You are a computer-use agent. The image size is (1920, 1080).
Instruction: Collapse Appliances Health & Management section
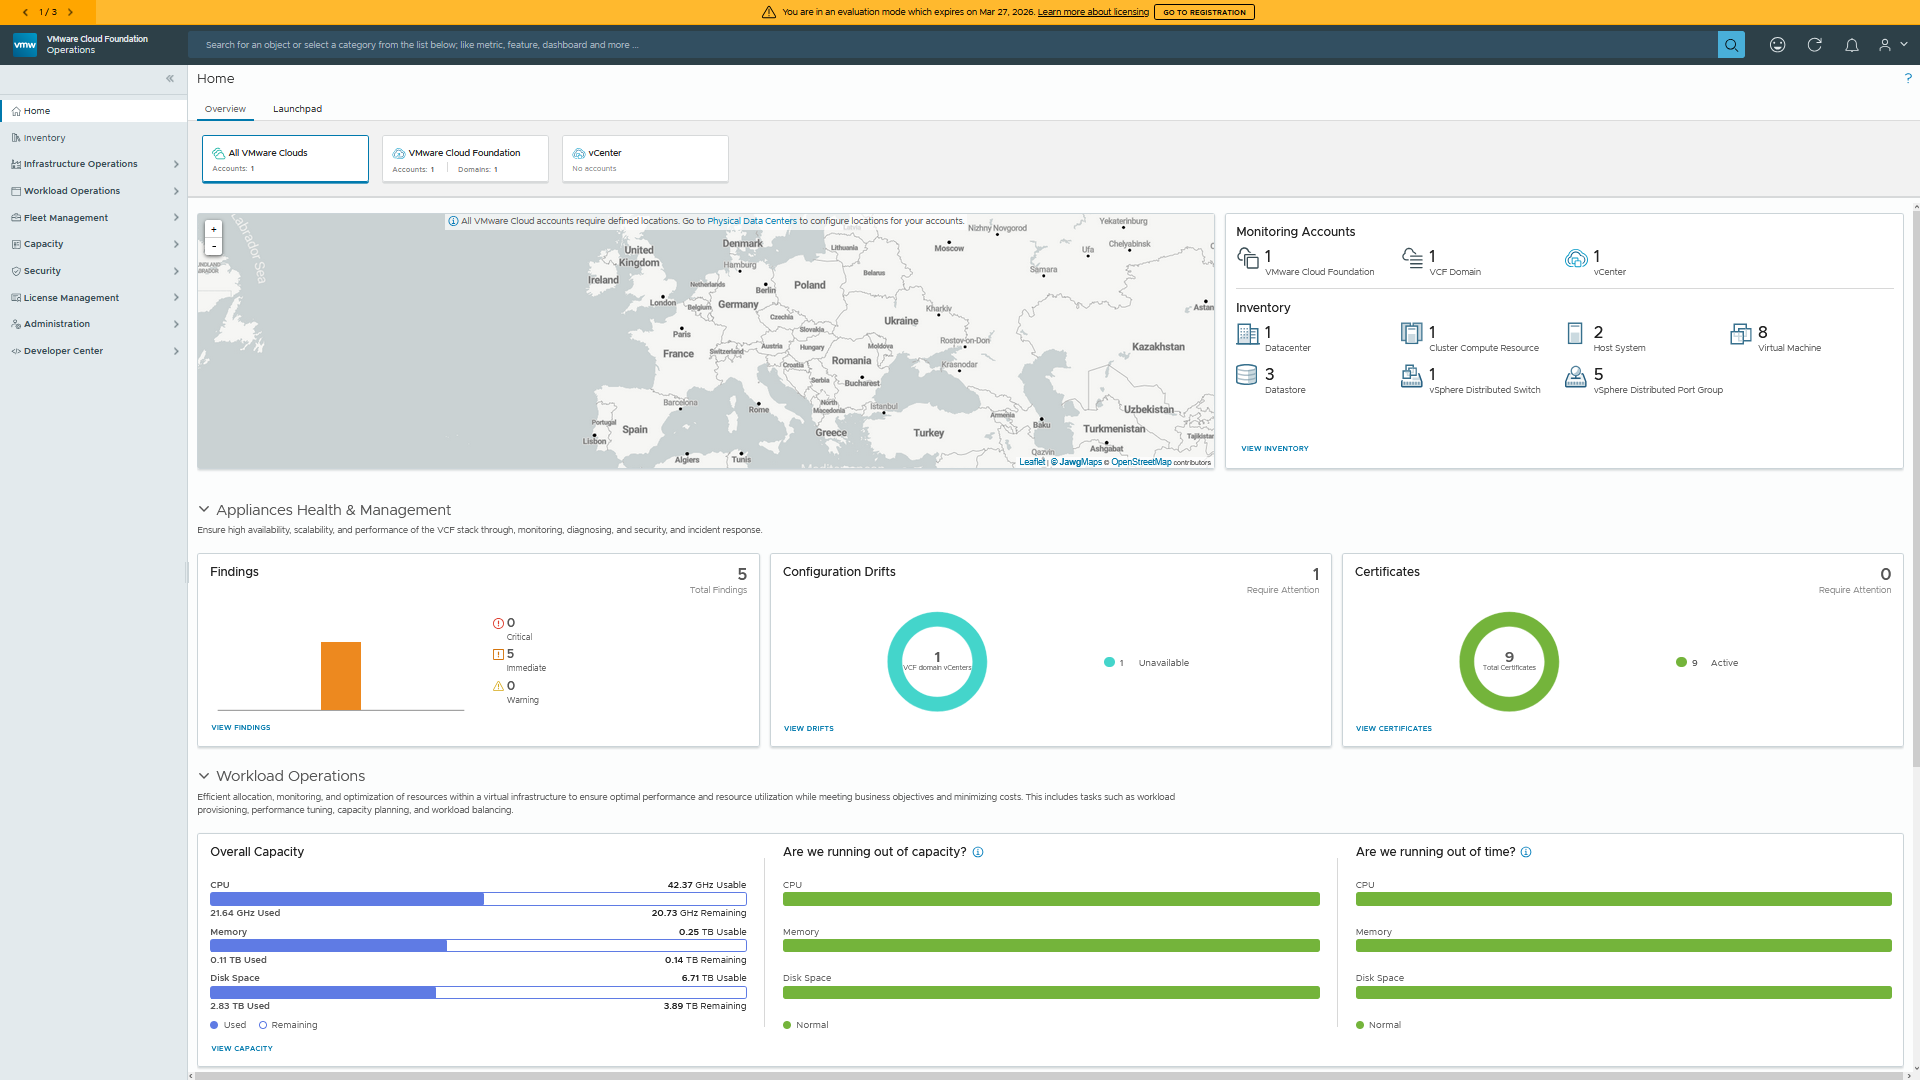[204, 510]
